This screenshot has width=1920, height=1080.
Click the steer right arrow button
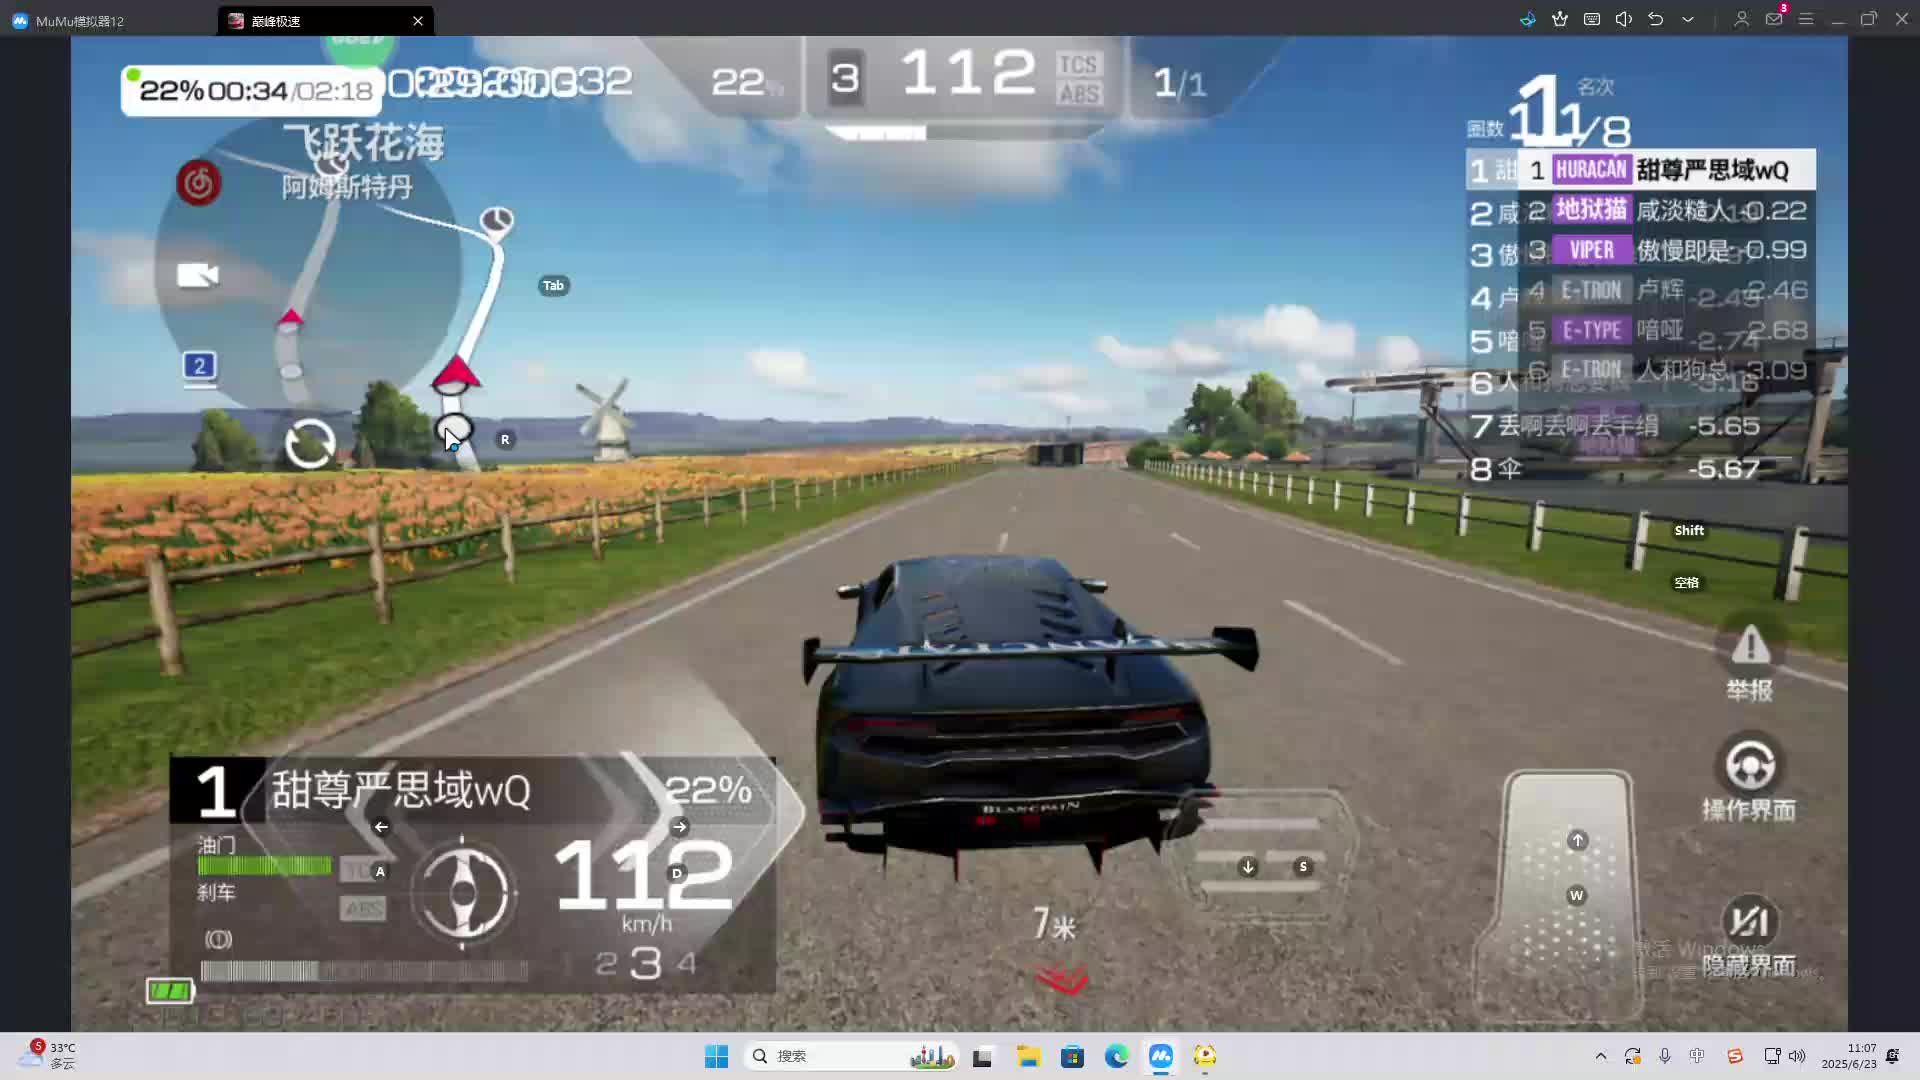pyautogui.click(x=680, y=827)
